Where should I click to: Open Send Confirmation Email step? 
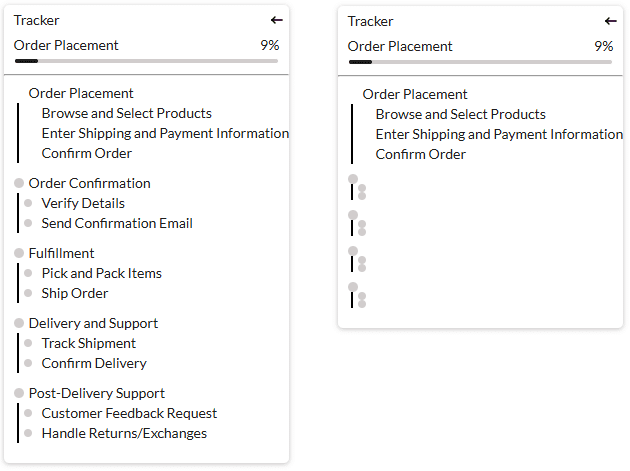click(117, 223)
